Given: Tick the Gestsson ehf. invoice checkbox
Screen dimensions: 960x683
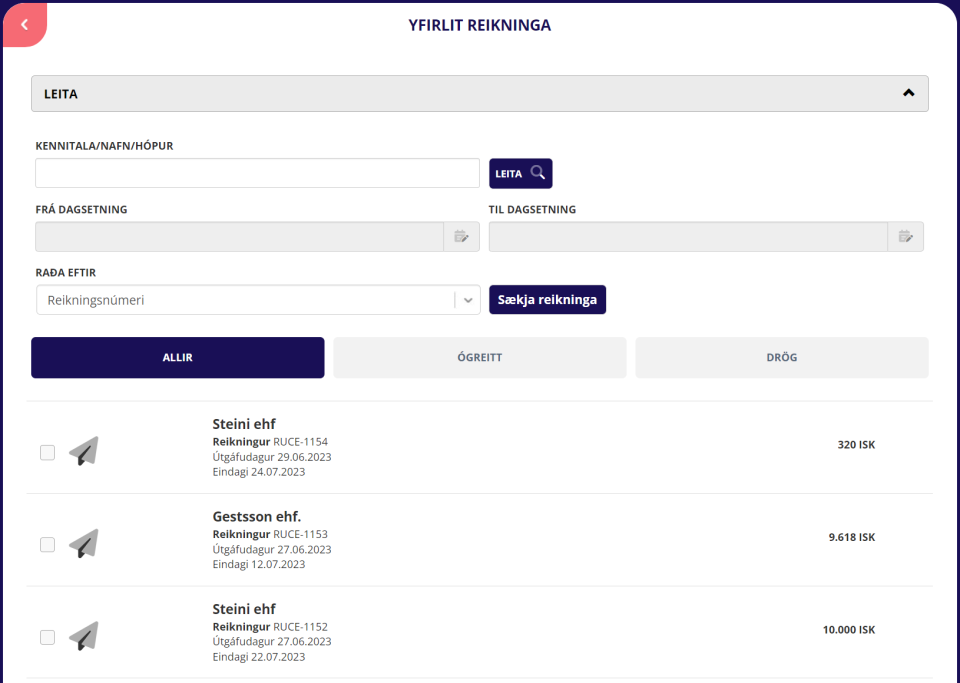Looking at the screenshot, I should coord(47,545).
